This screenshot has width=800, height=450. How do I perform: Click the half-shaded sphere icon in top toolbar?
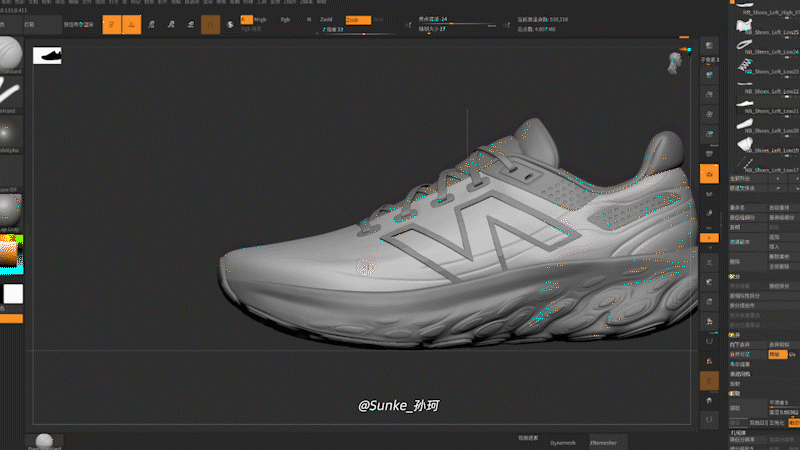pos(230,24)
